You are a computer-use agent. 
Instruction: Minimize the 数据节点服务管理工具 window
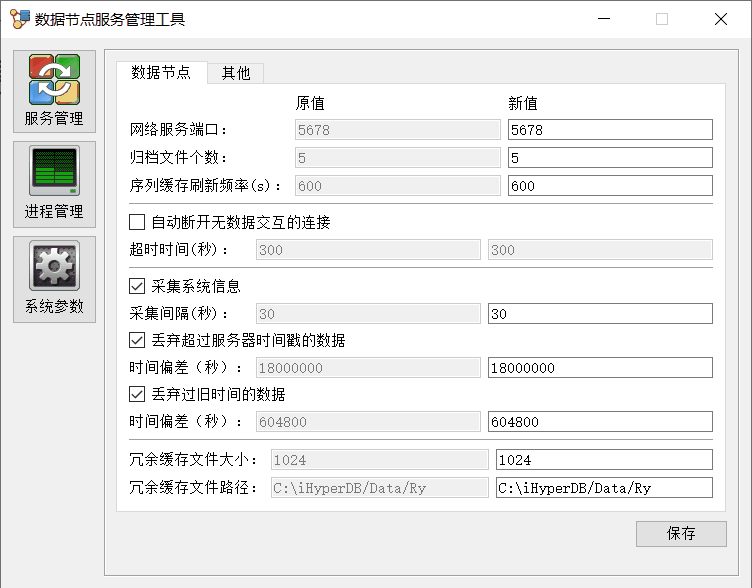[602, 19]
